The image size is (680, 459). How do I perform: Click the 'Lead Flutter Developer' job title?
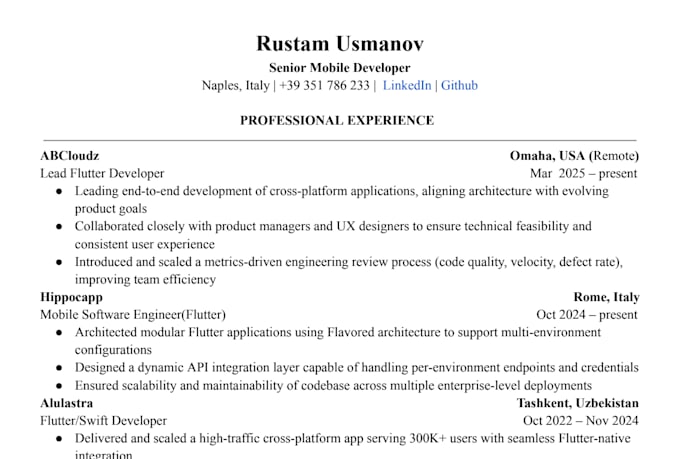[102, 174]
